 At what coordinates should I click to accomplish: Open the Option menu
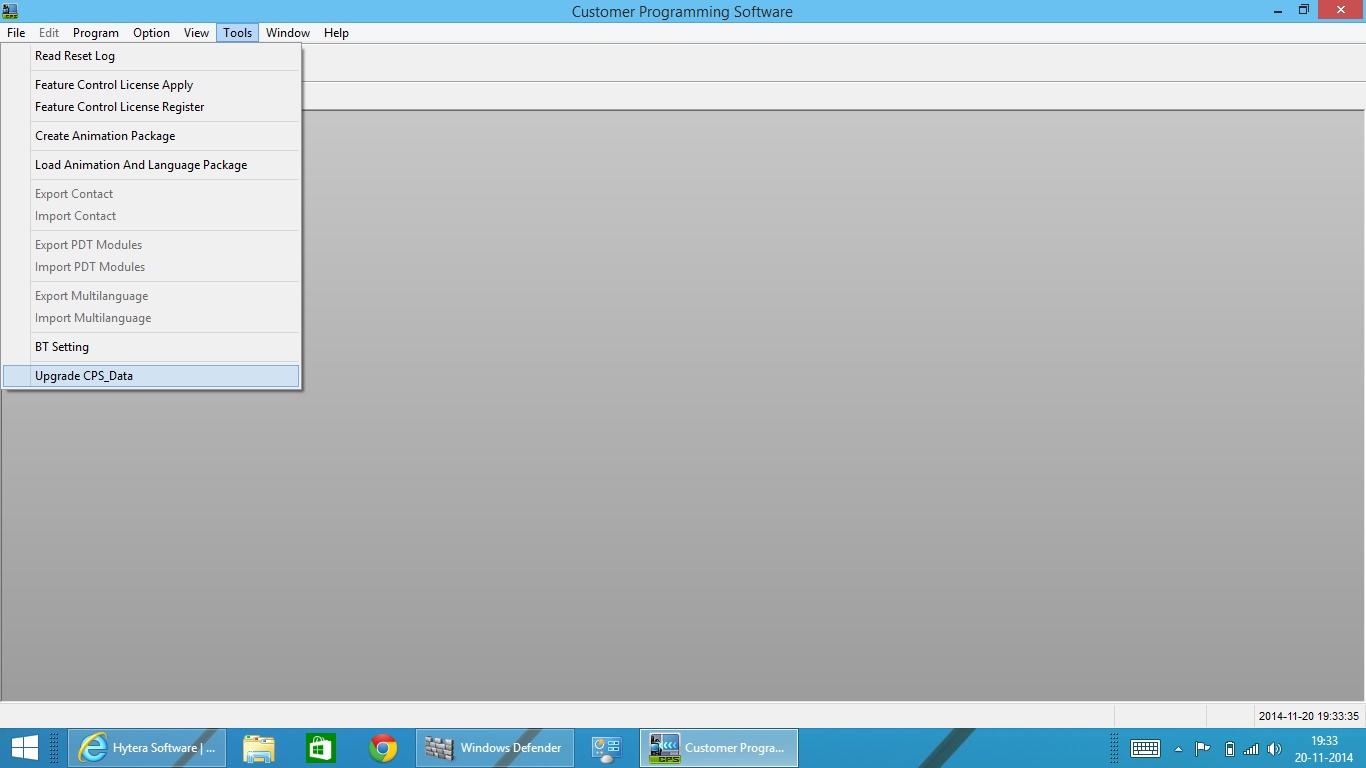[x=152, y=33]
